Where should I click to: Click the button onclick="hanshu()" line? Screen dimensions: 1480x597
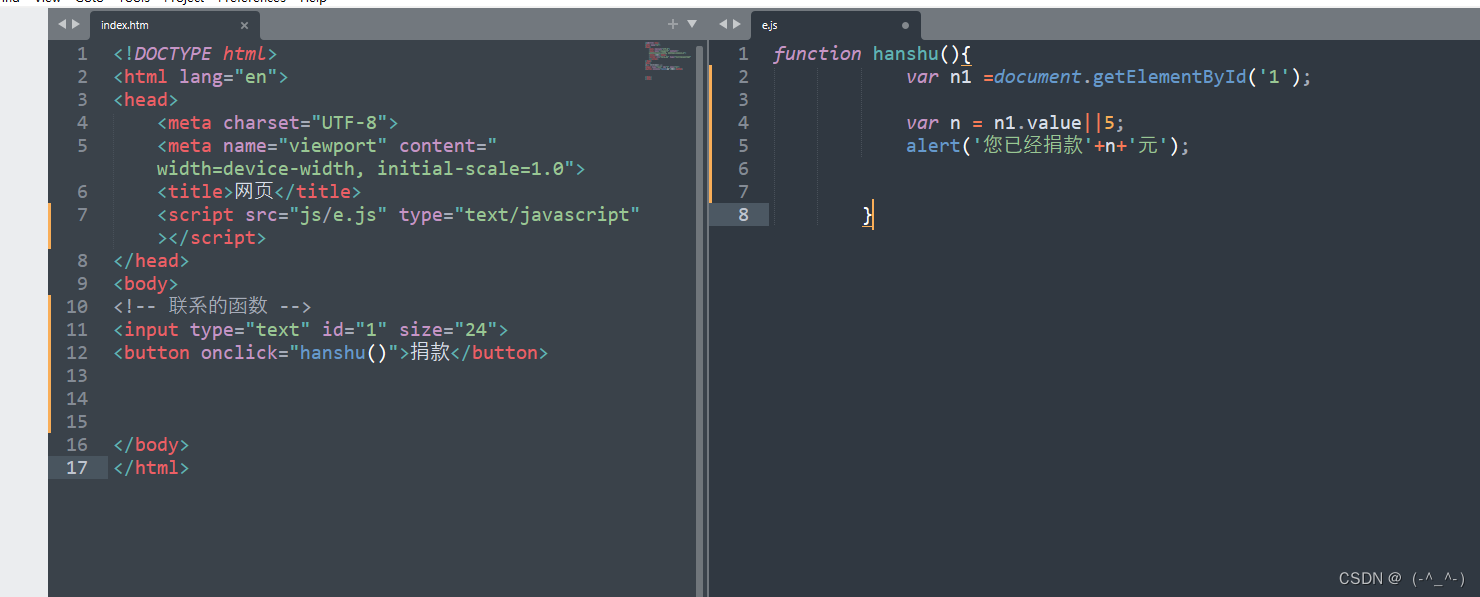tap(331, 353)
